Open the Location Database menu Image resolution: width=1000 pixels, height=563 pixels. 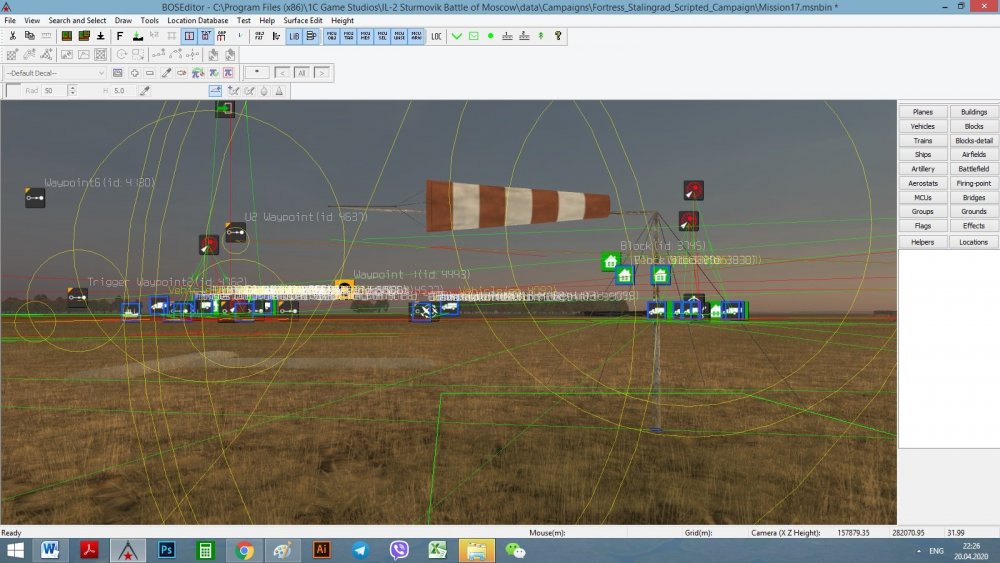[196, 20]
